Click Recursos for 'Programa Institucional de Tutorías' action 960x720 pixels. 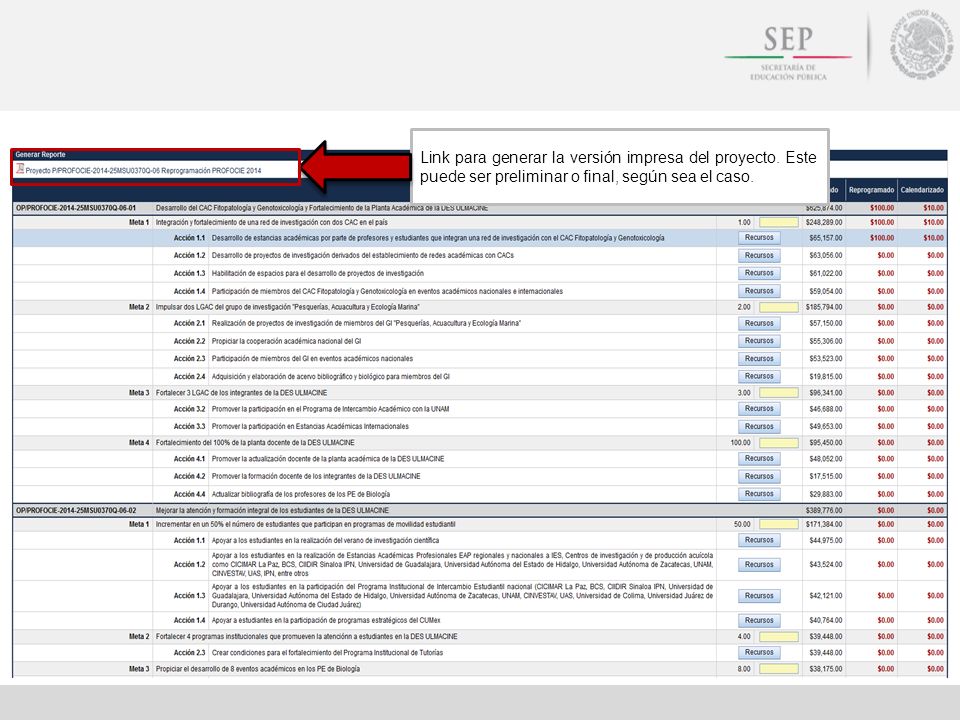tap(759, 653)
